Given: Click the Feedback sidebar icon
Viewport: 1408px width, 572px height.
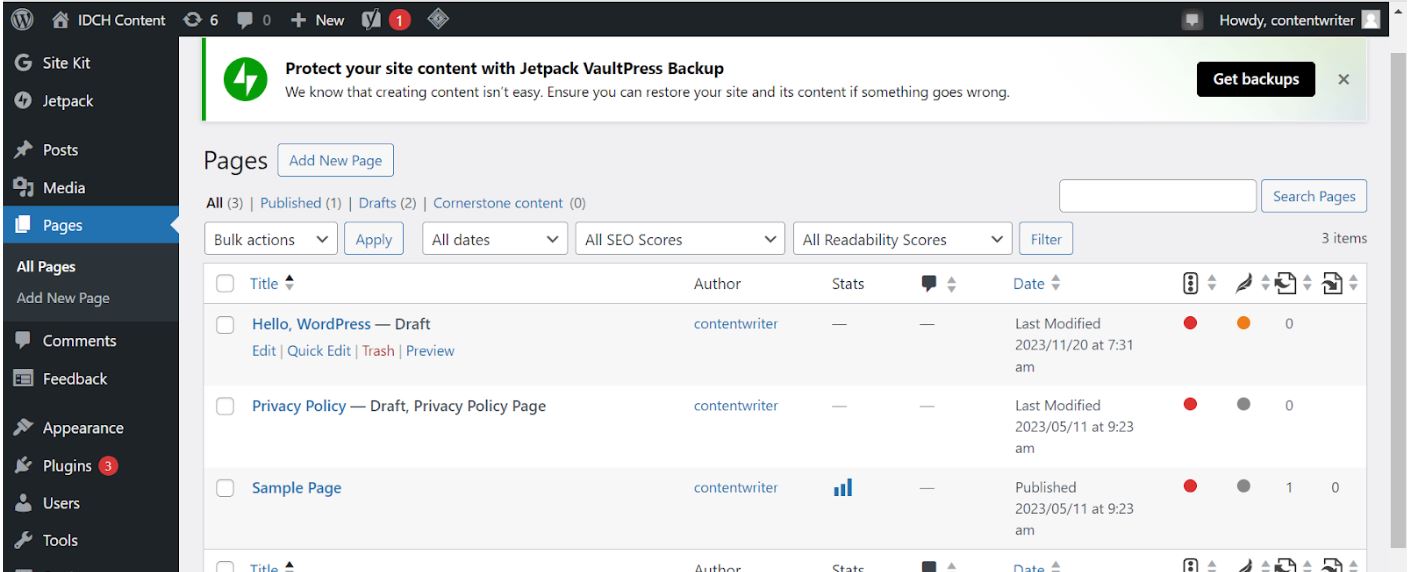Looking at the screenshot, I should [23, 379].
